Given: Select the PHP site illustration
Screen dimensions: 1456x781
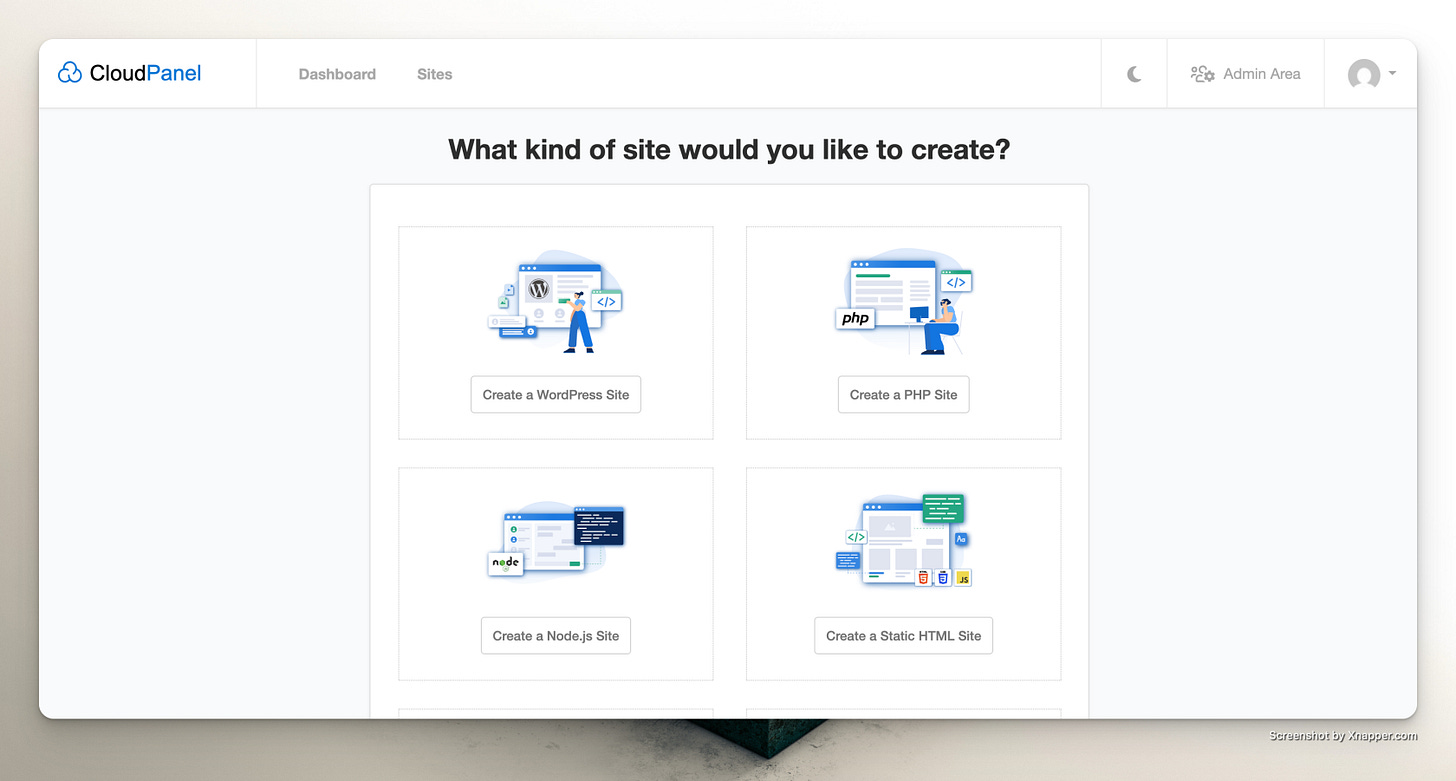Looking at the screenshot, I should tap(904, 302).
